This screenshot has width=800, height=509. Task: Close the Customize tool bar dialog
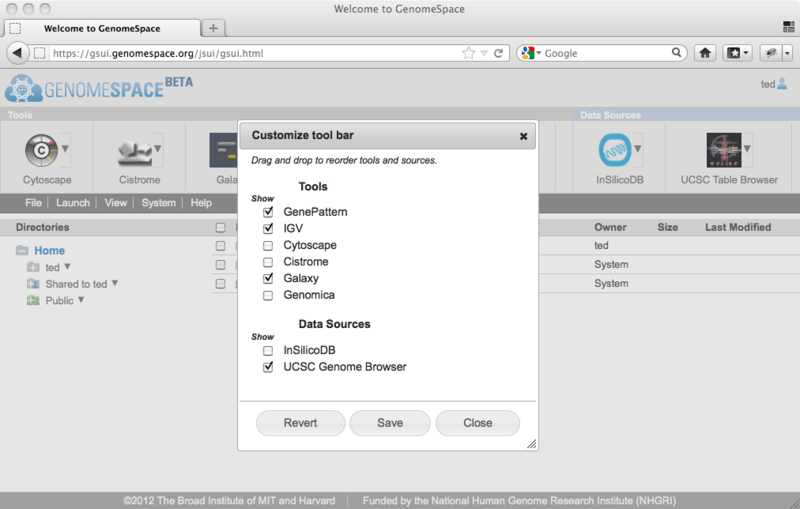[x=523, y=136]
